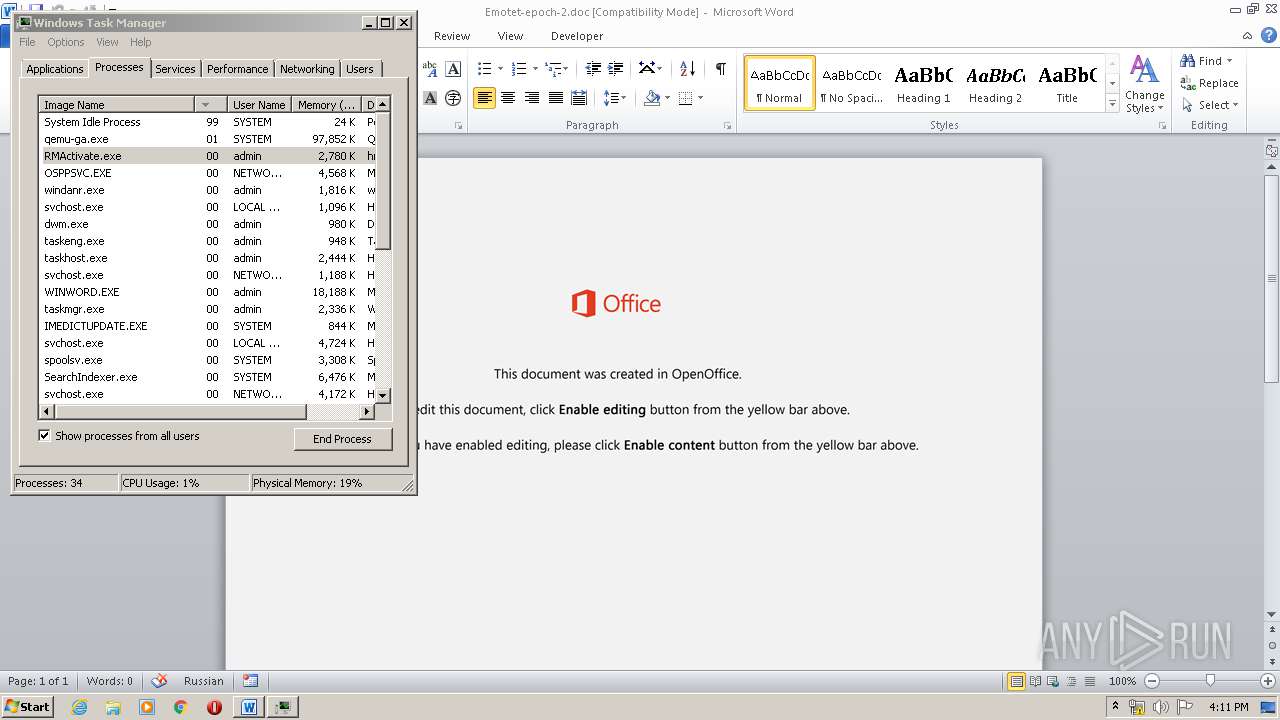Switch to Networking tab in Task Manager
Screen dimensions: 1280x720
coord(307,69)
